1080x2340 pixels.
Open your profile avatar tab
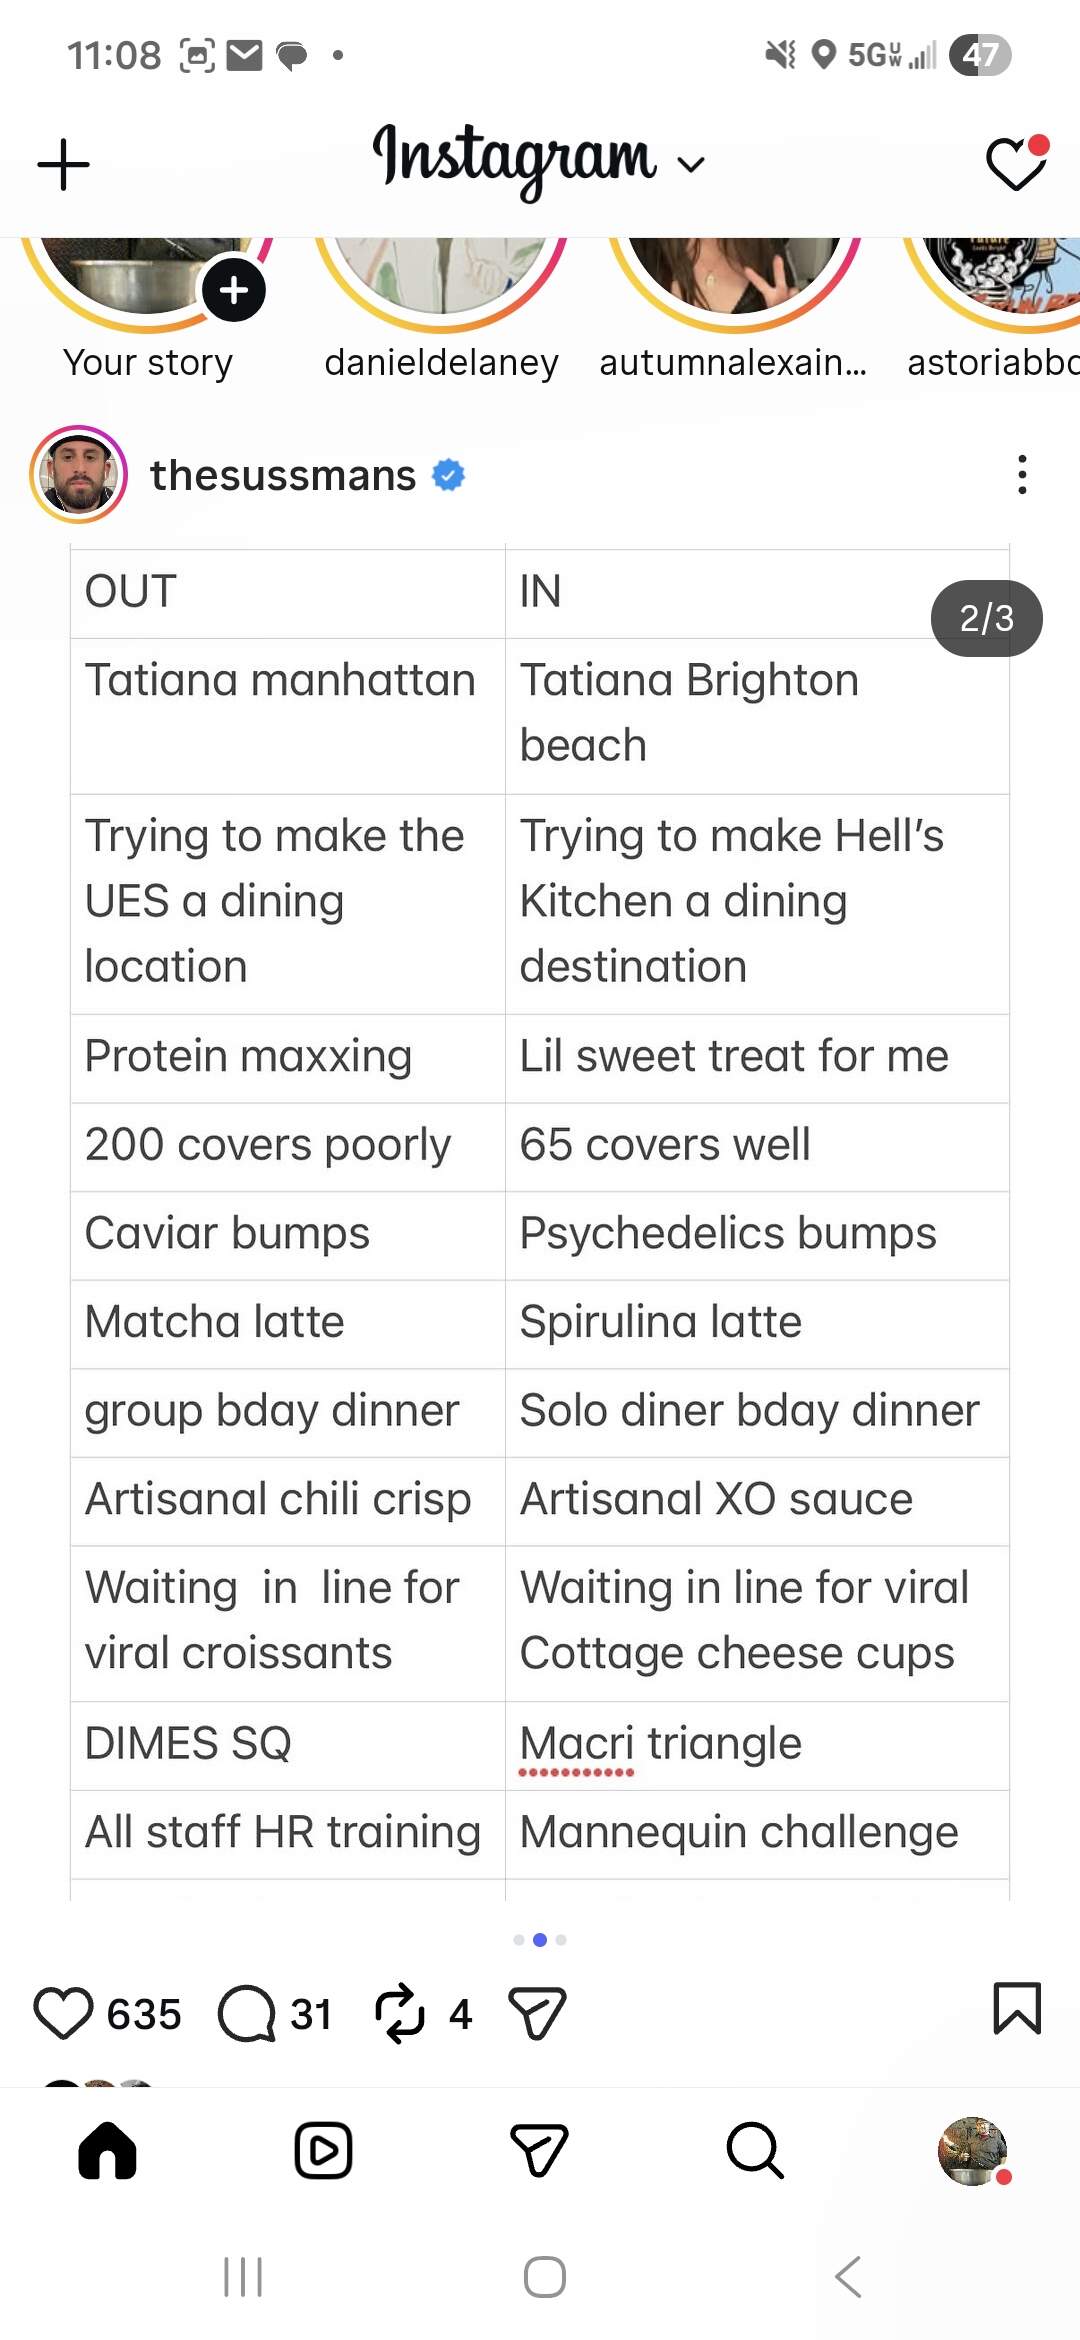coord(972,2150)
